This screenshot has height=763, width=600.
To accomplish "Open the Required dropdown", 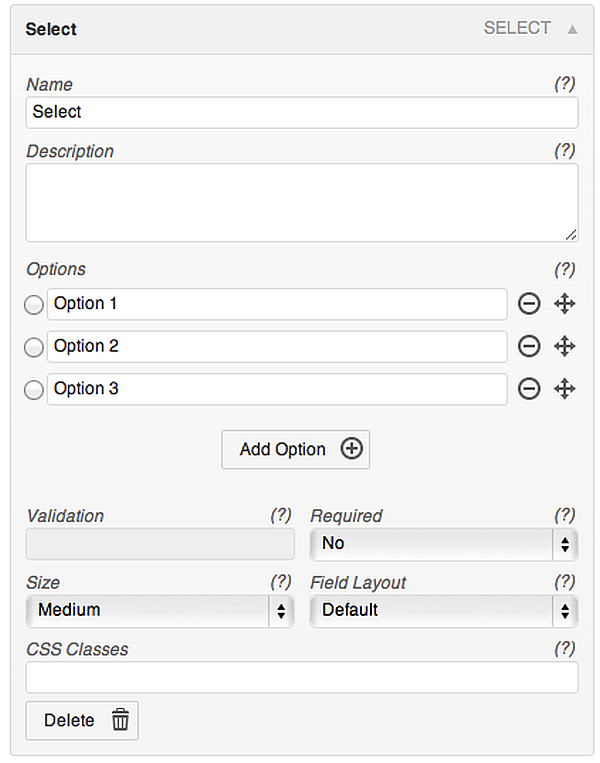I will [x=444, y=543].
